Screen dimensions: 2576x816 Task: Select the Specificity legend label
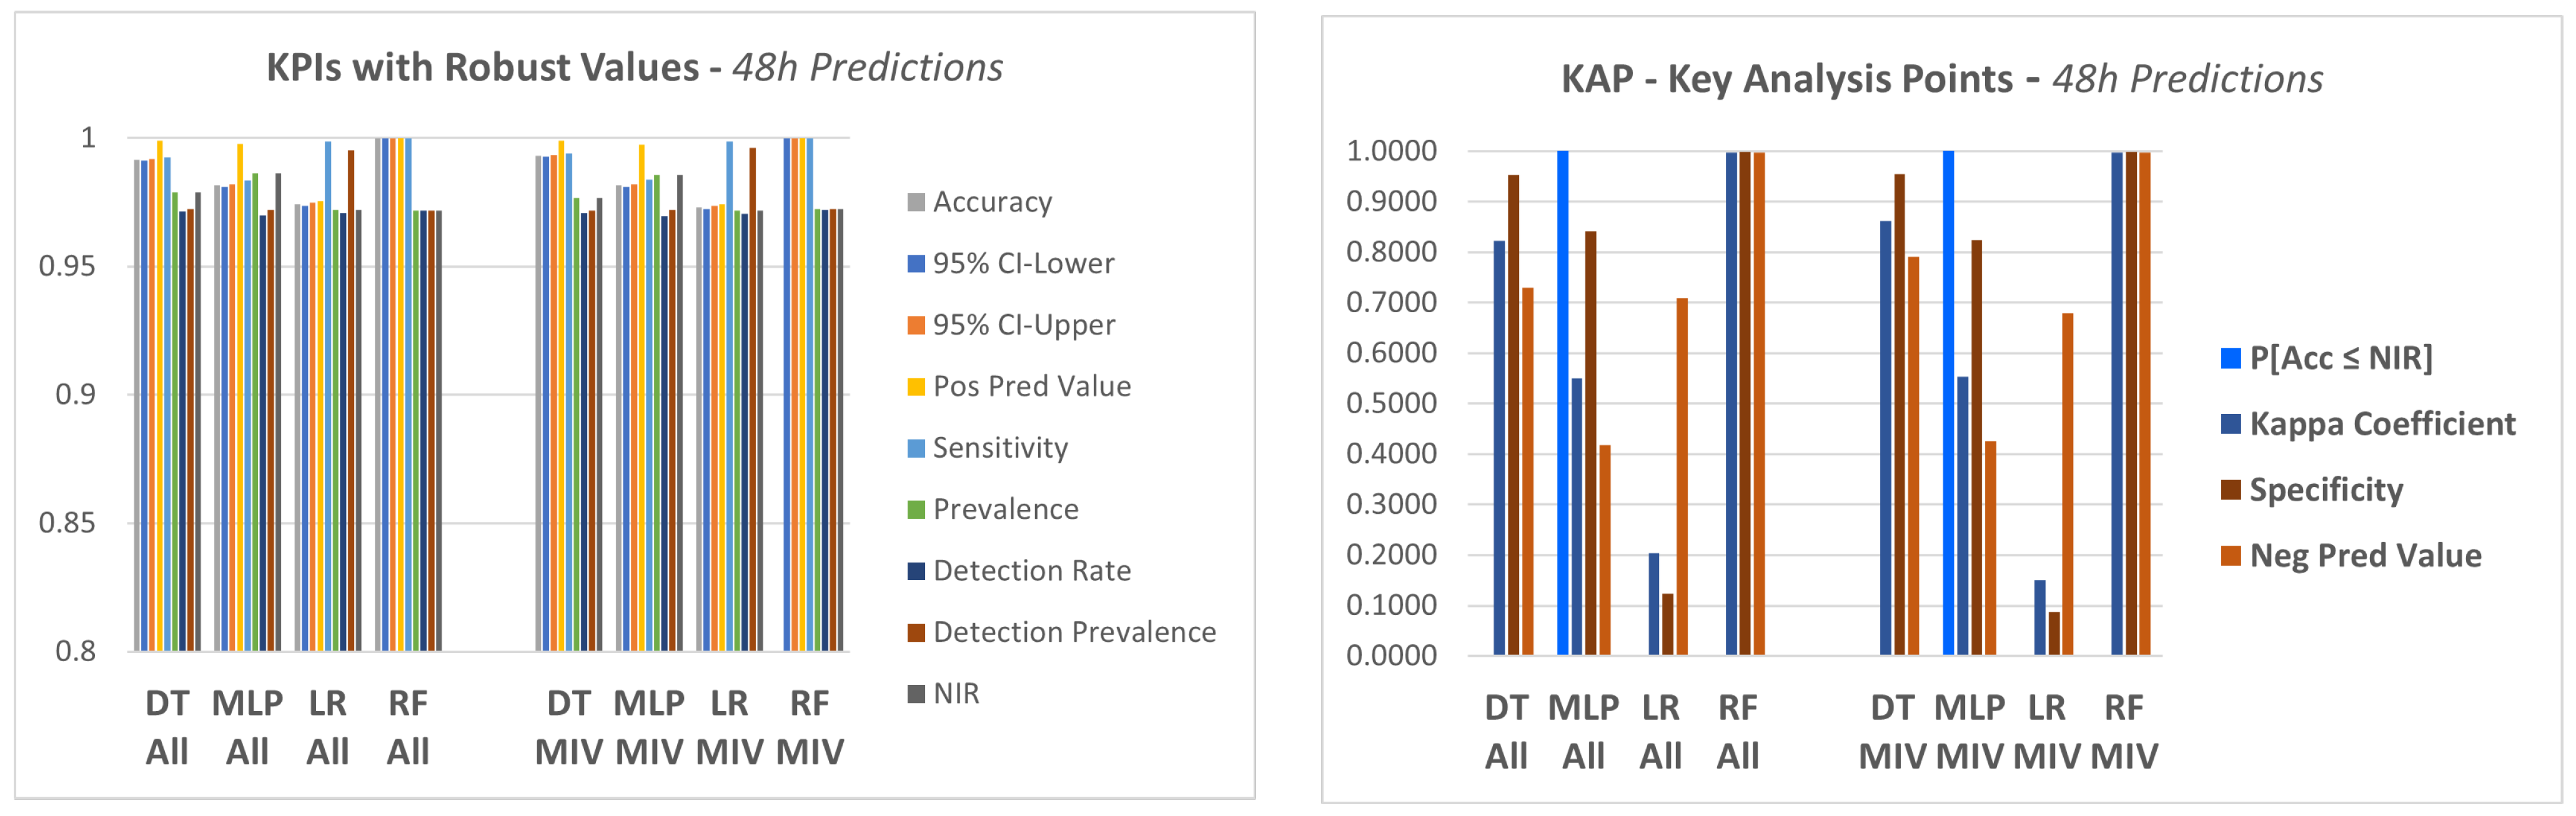pos(2326,490)
